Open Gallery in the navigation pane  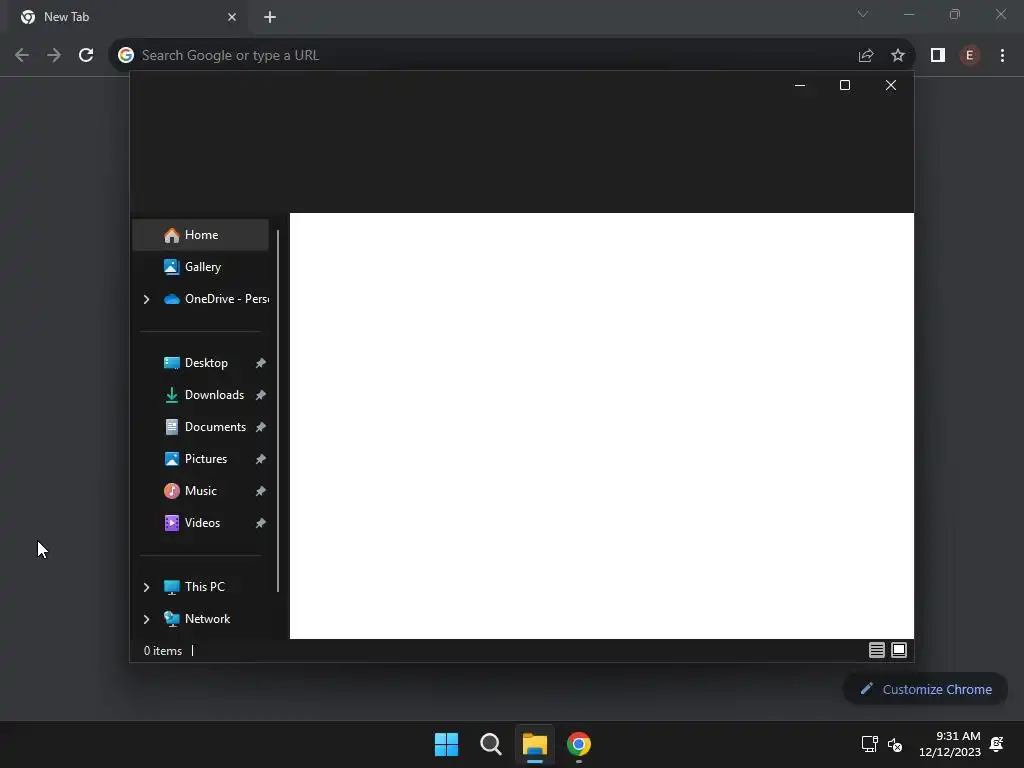point(200,266)
